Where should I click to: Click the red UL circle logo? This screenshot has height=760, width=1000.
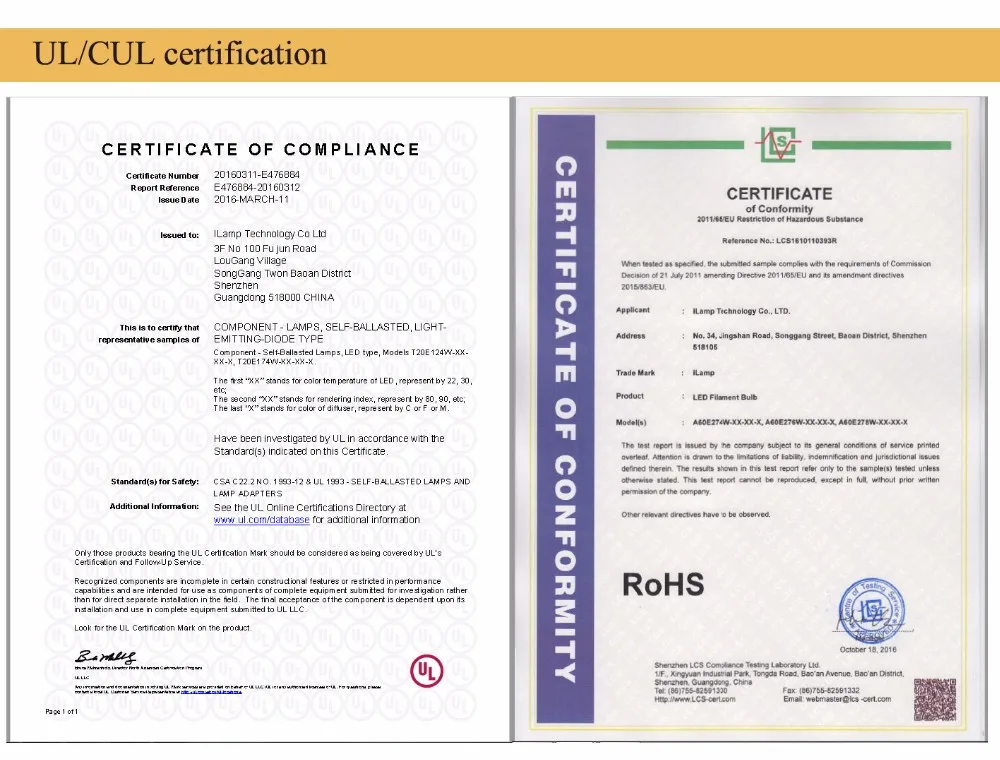coord(427,671)
